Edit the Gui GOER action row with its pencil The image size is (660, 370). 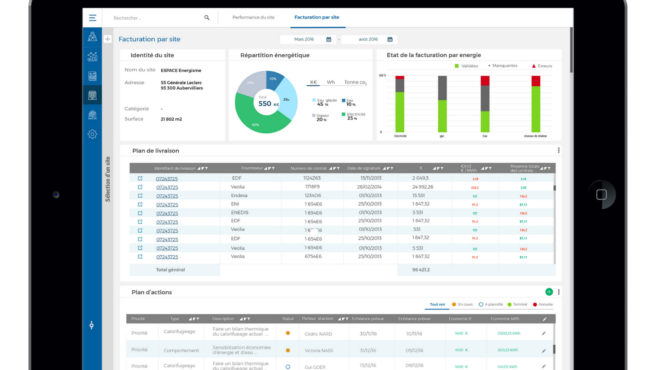pyautogui.click(x=544, y=367)
